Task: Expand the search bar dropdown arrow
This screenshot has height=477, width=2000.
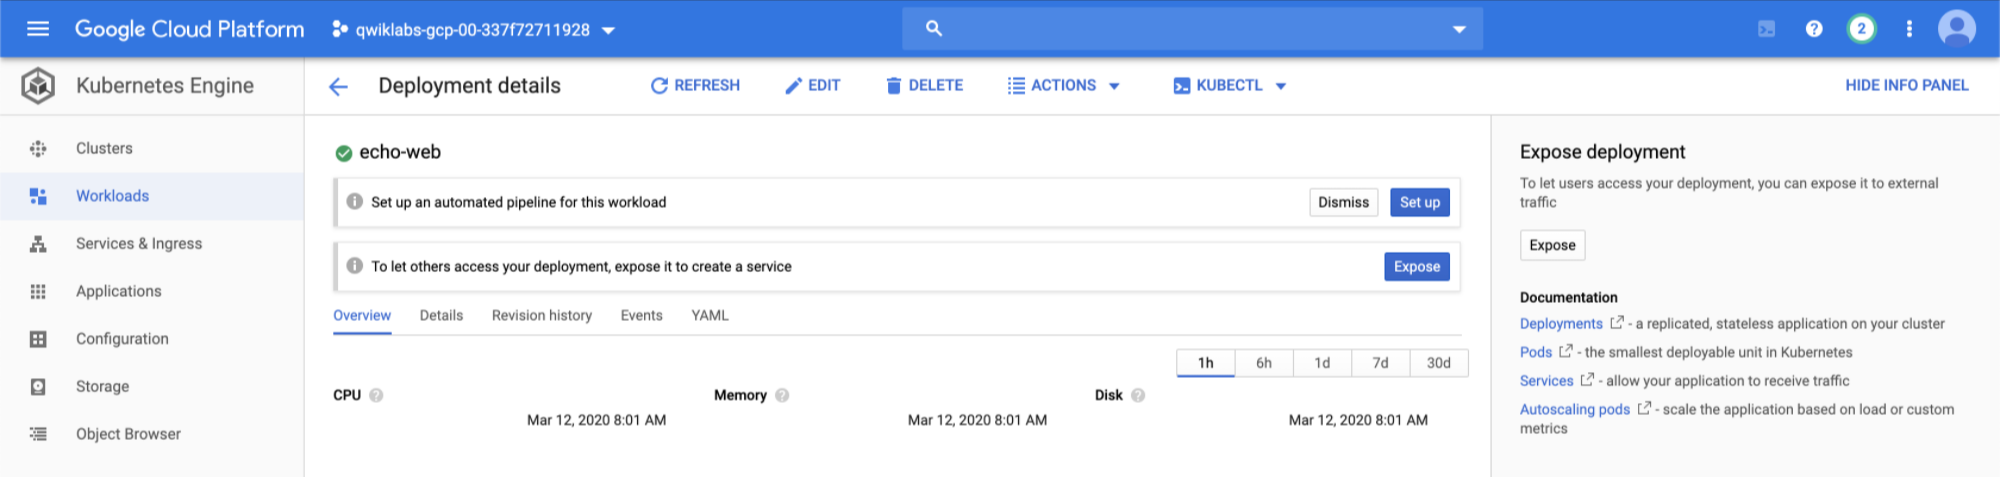Action: (1459, 30)
